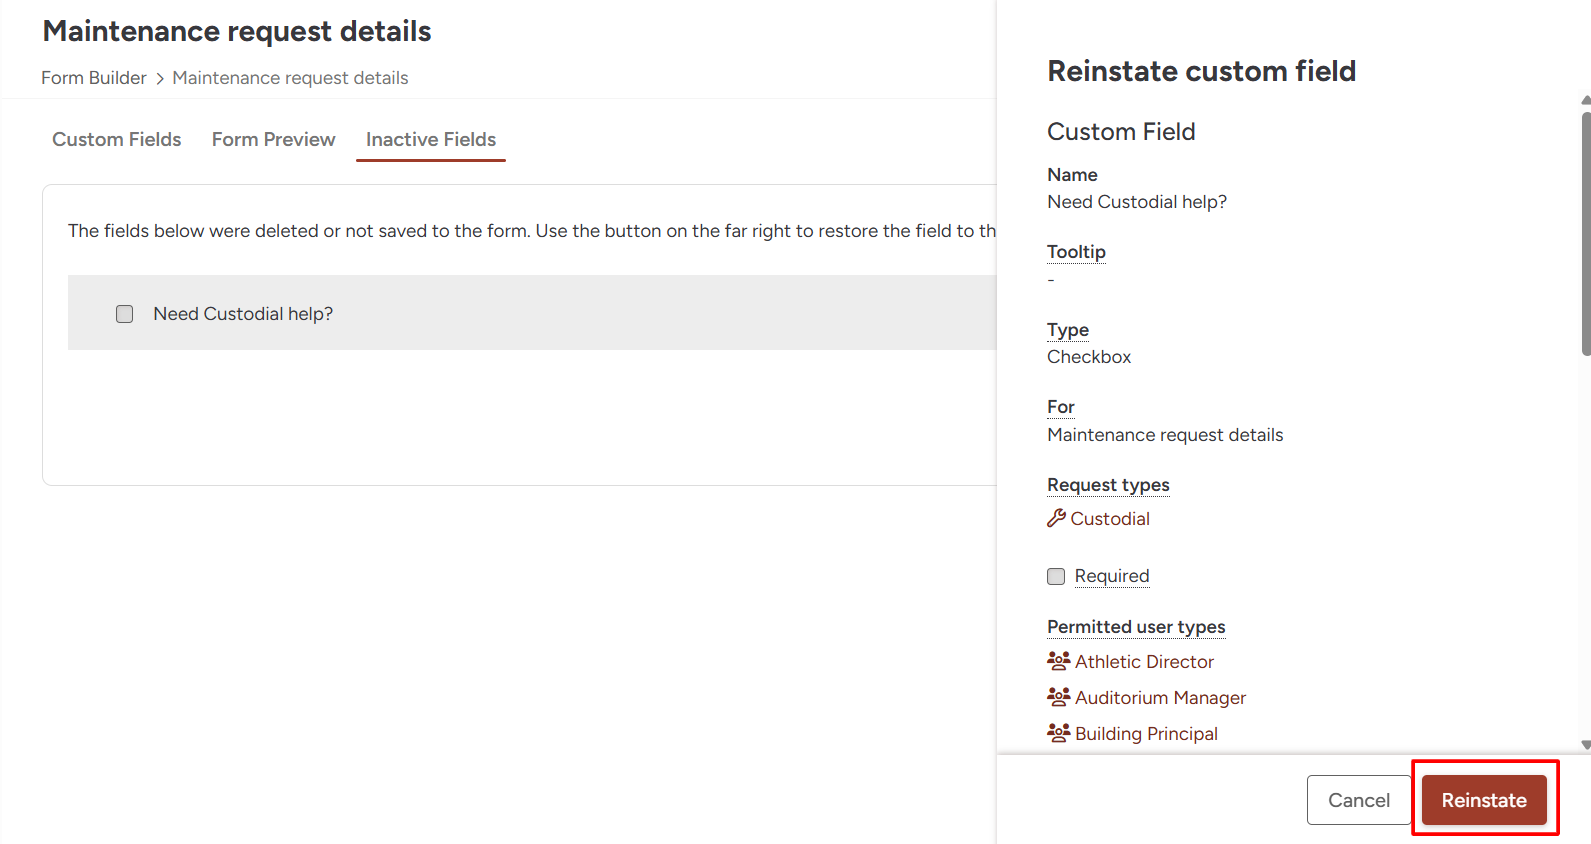Switch to the Form Preview tab
The width and height of the screenshot is (1591, 844).
[274, 139]
